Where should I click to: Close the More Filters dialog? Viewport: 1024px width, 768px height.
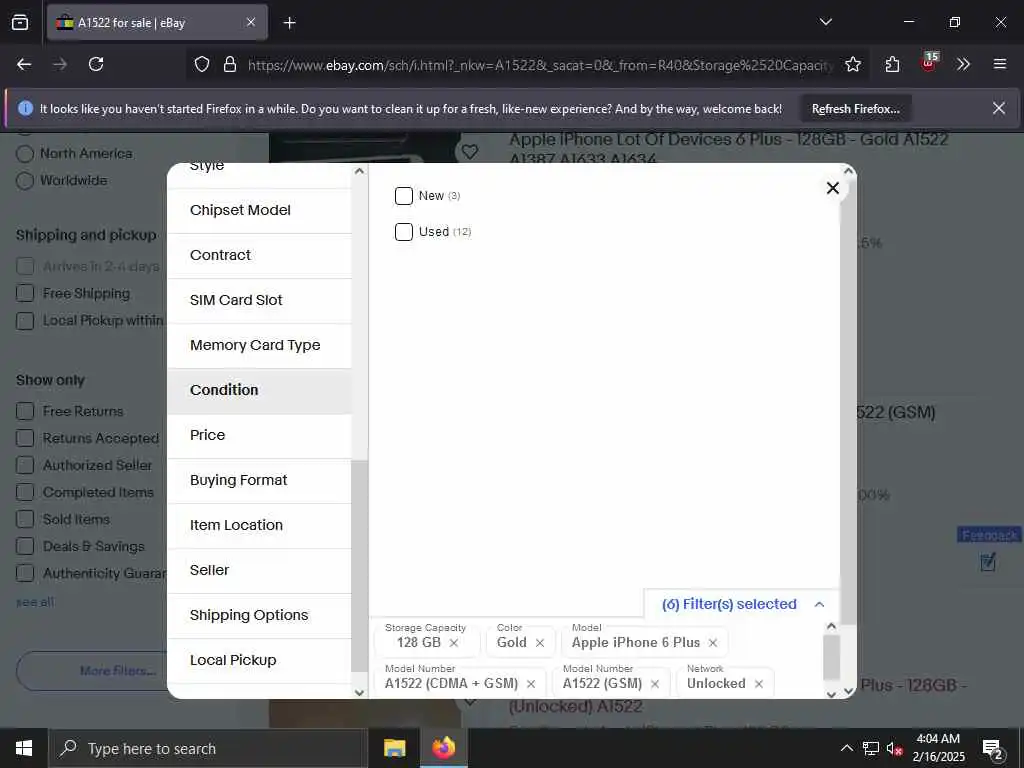click(x=833, y=188)
